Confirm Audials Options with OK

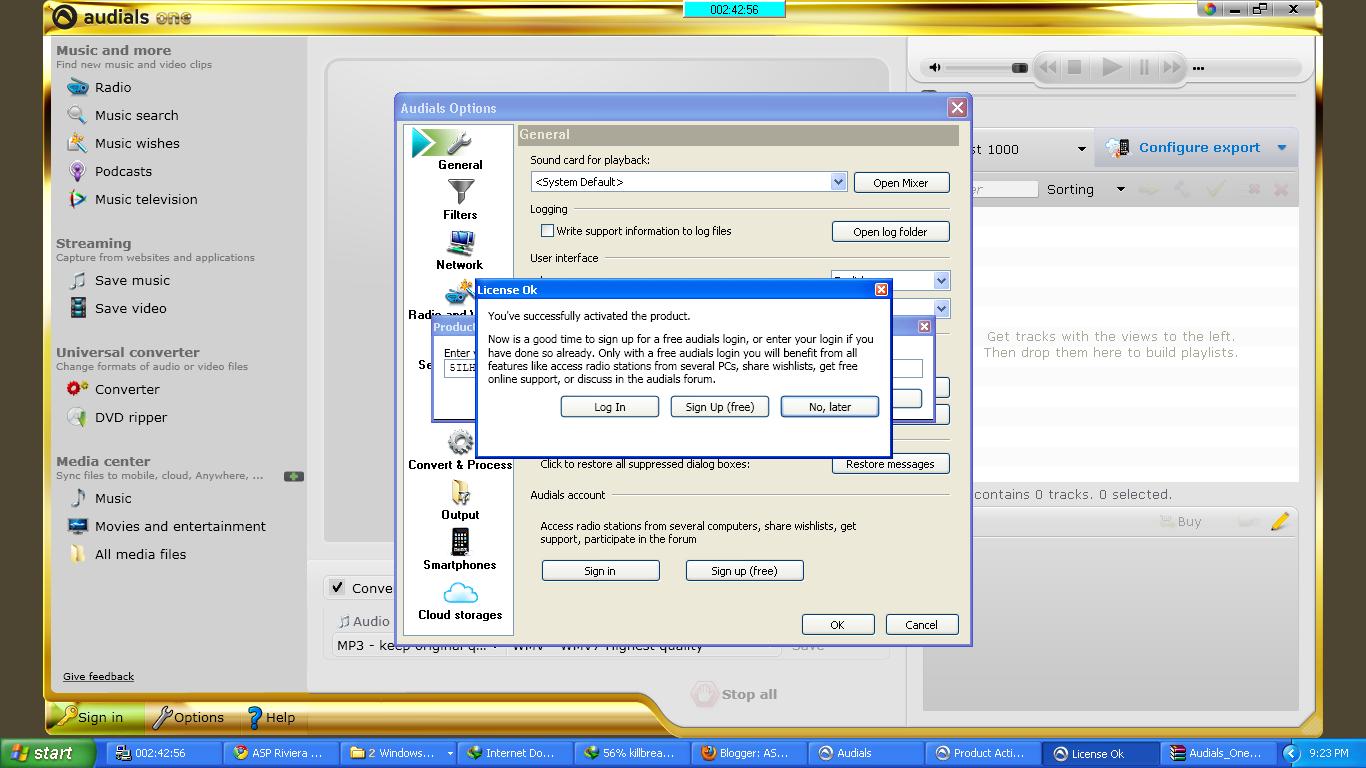pos(838,625)
